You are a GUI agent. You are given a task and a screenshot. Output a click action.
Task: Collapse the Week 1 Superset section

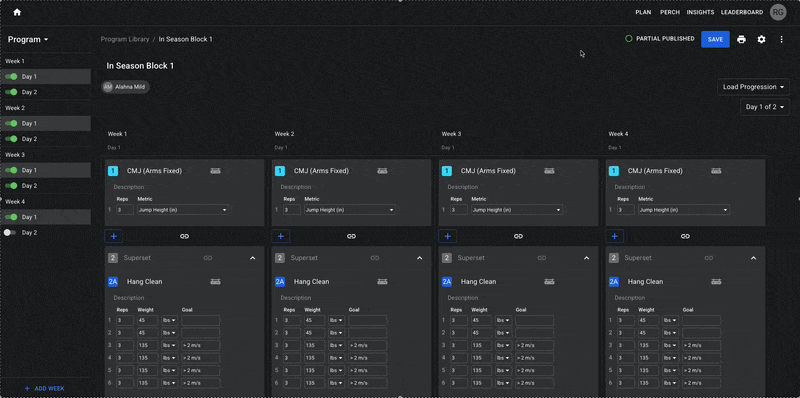click(x=253, y=258)
